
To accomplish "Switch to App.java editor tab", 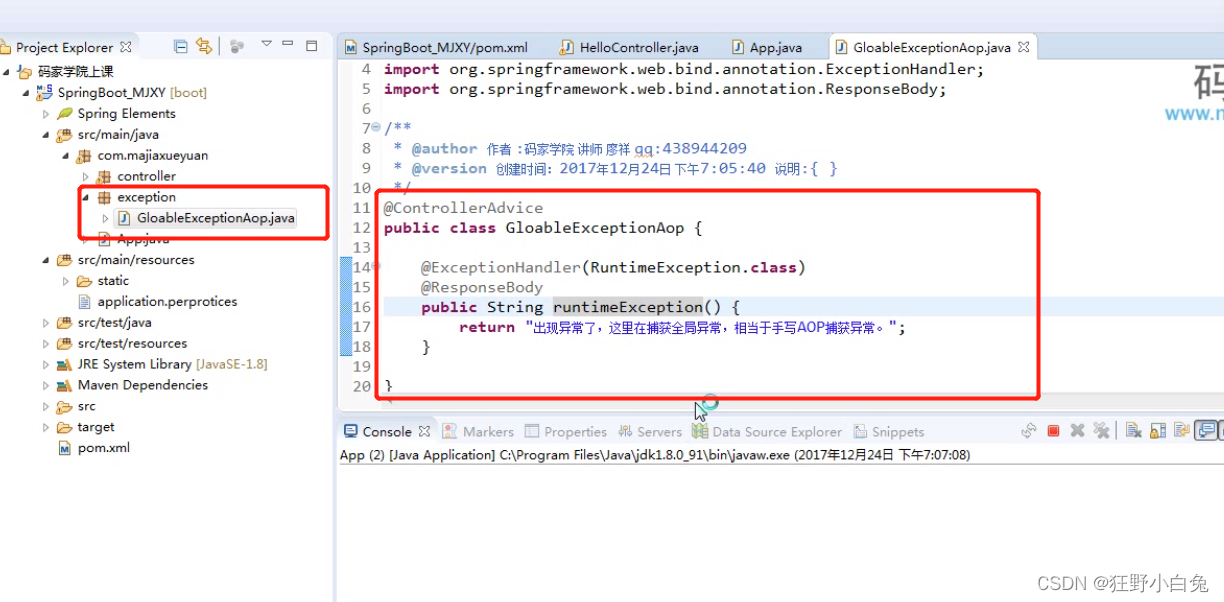I will pyautogui.click(x=767, y=47).
